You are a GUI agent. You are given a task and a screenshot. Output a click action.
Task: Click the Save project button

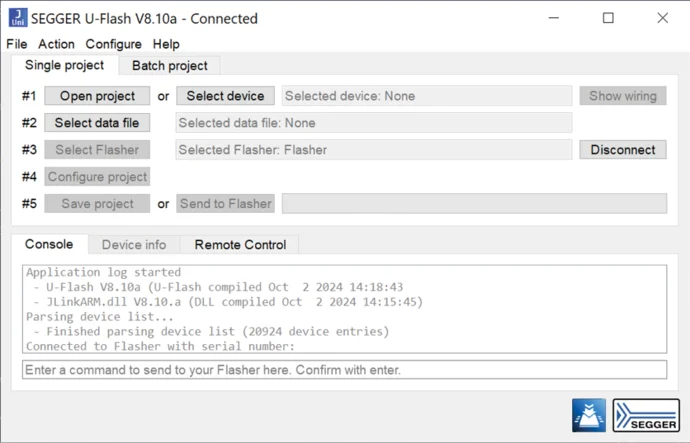pos(97,204)
